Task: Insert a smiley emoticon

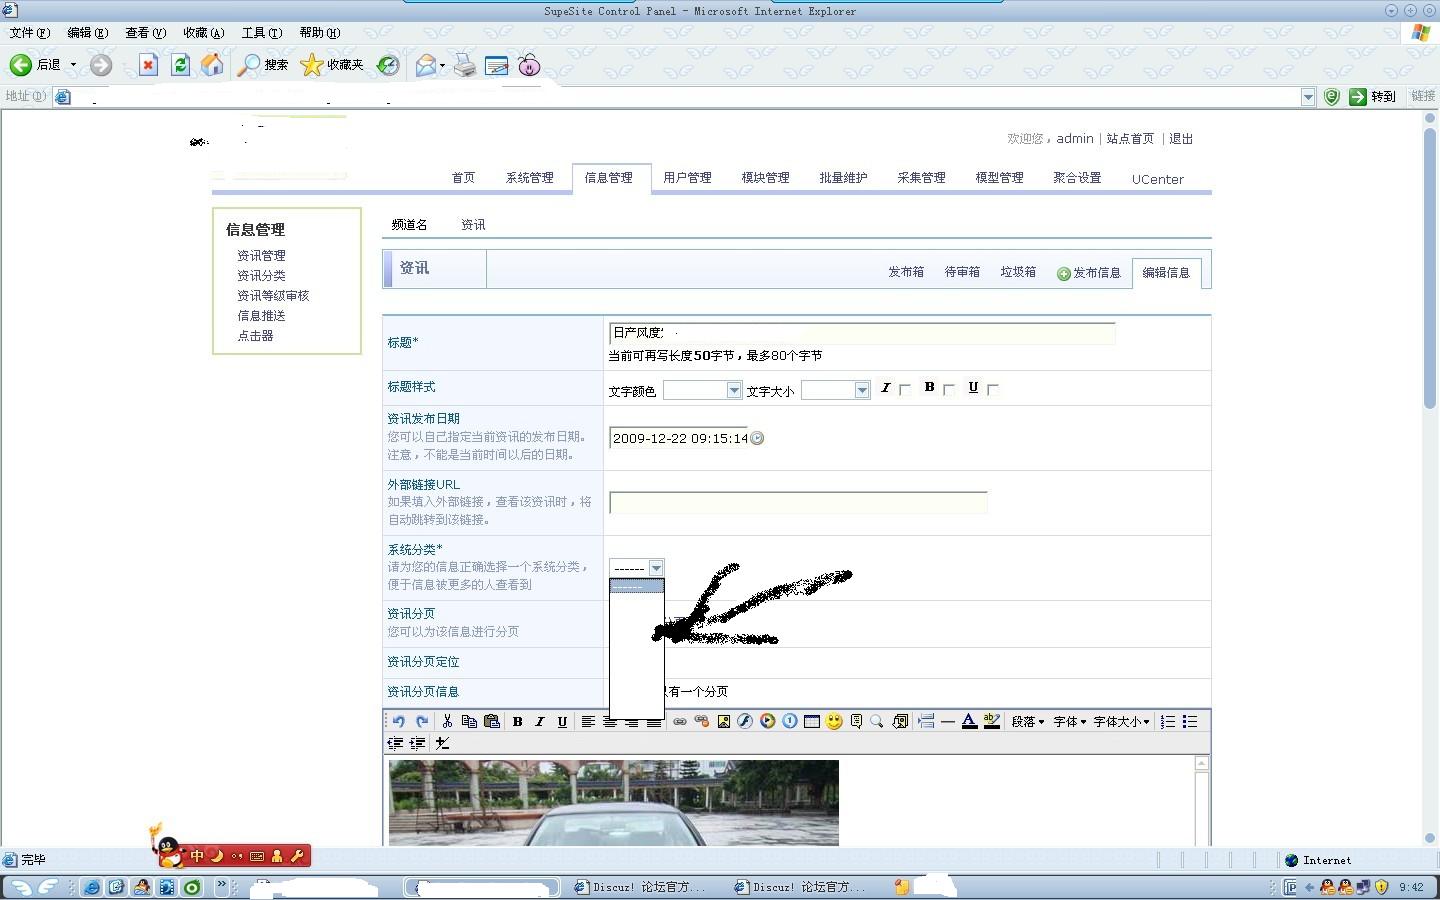Action: click(834, 721)
